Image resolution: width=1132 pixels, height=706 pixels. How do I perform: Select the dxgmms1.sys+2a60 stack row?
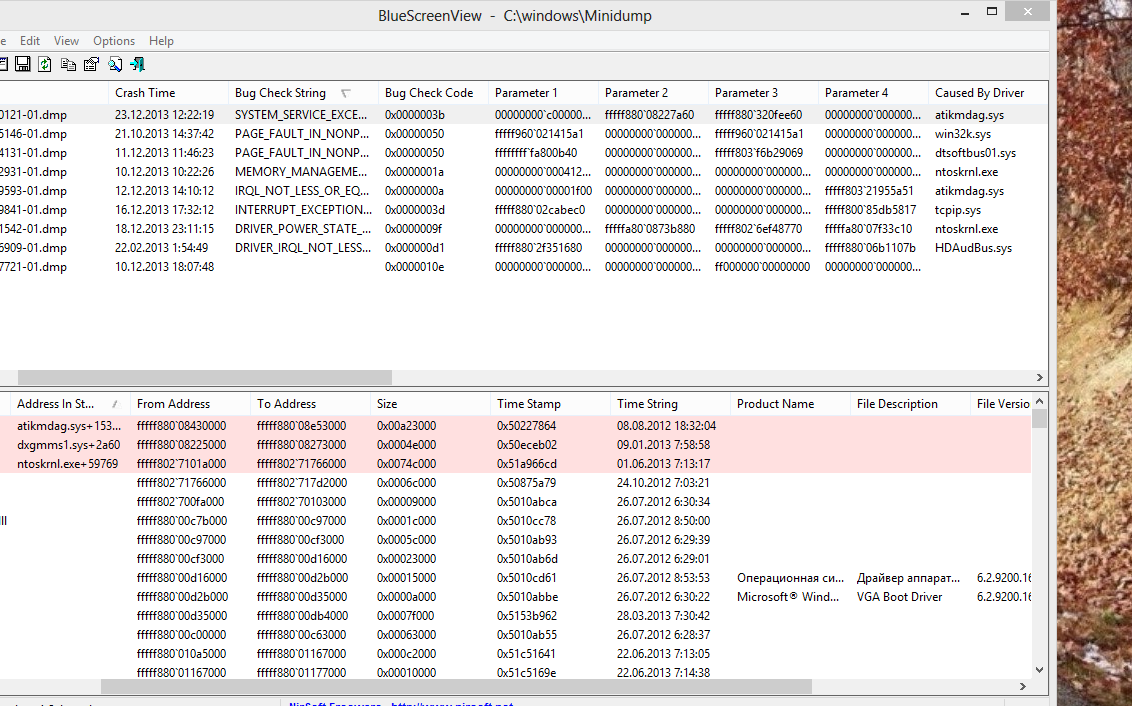(515, 445)
